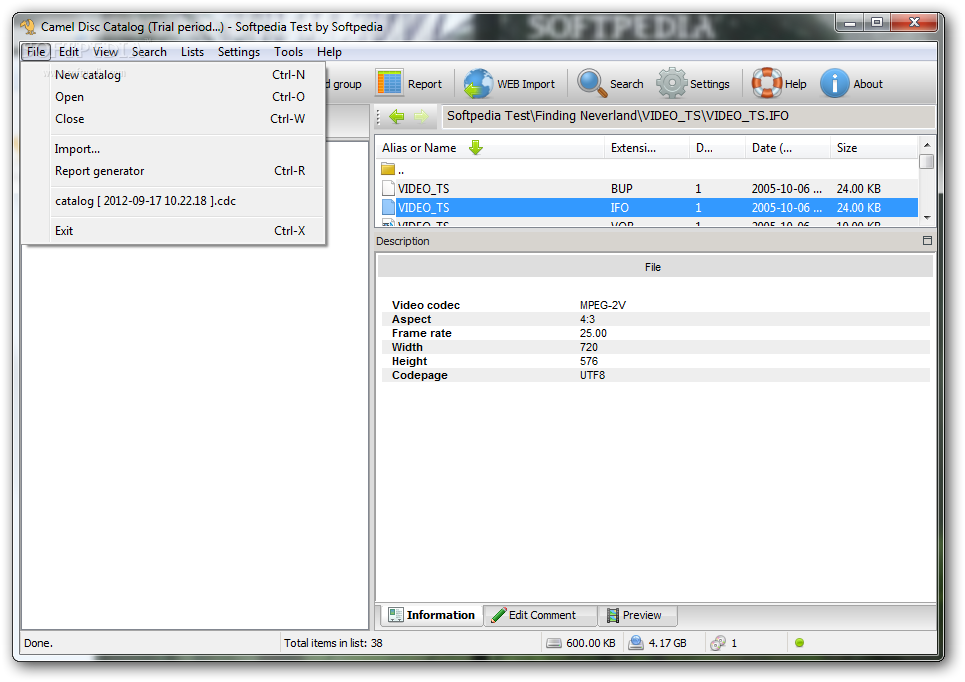Click the '..' parent directory row

(x=646, y=169)
